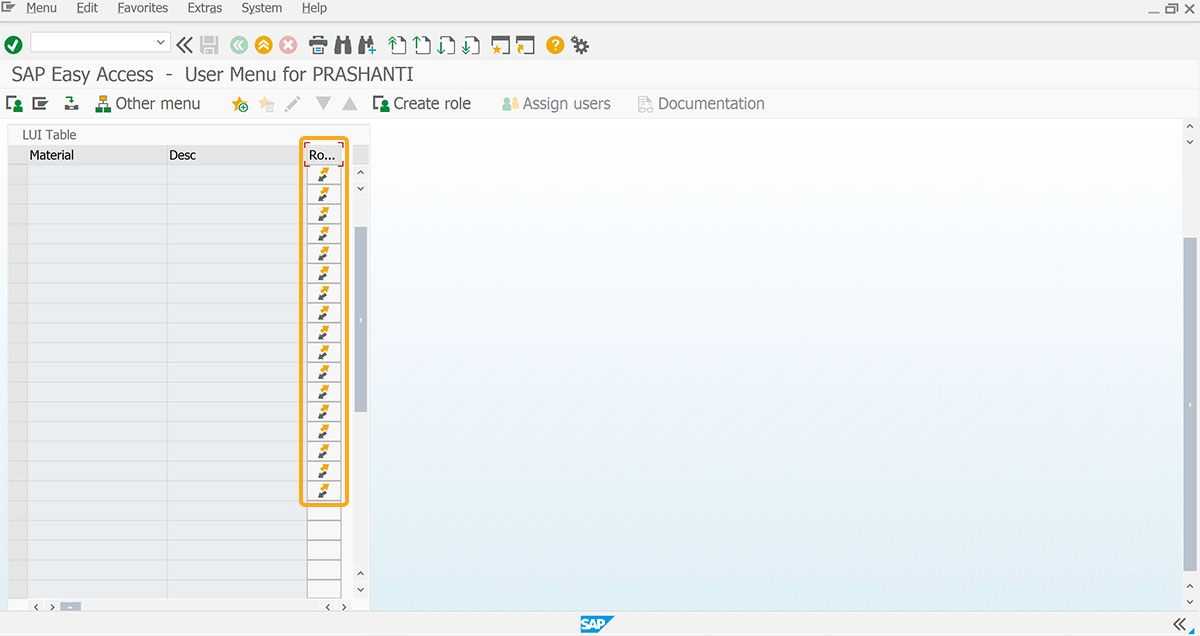Click the left arrow of table horizontal scrollbar
Screen dimensions: 1200x636
click(35, 606)
